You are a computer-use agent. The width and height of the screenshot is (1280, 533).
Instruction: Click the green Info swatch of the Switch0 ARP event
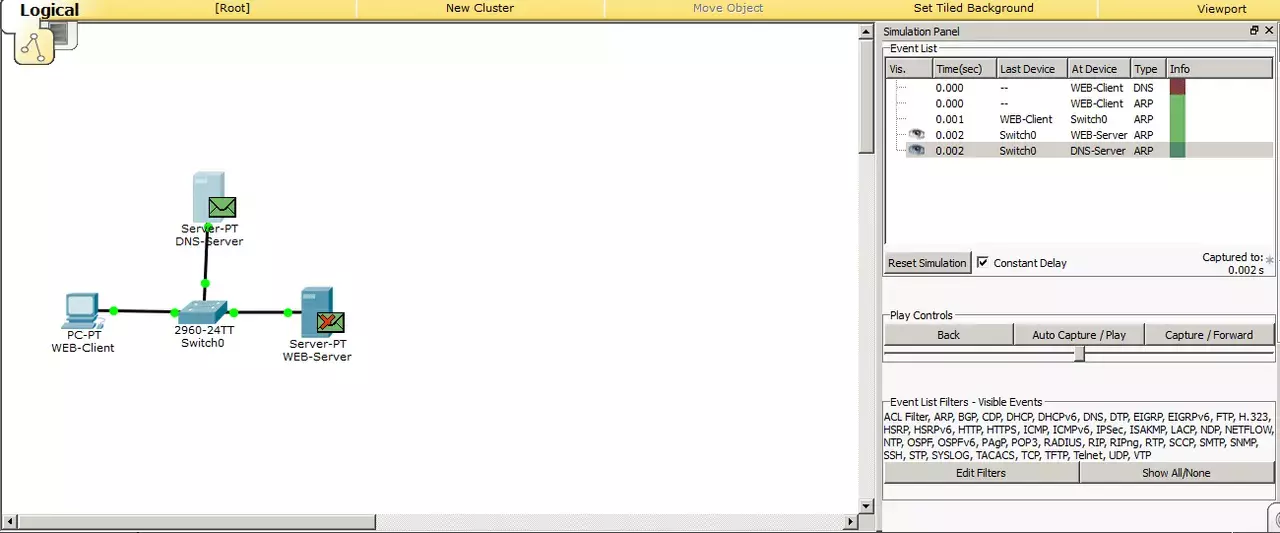point(1177,119)
